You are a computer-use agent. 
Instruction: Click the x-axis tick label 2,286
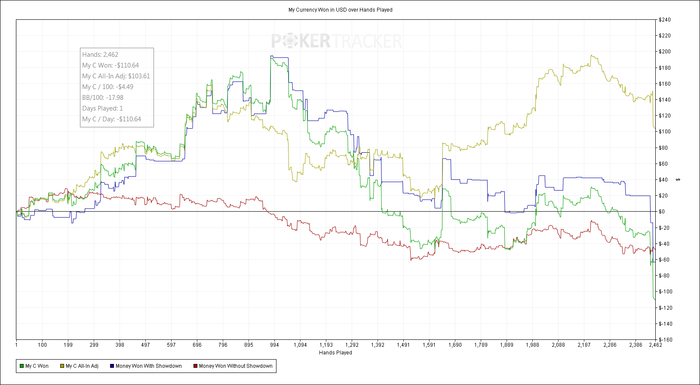(x=610, y=345)
